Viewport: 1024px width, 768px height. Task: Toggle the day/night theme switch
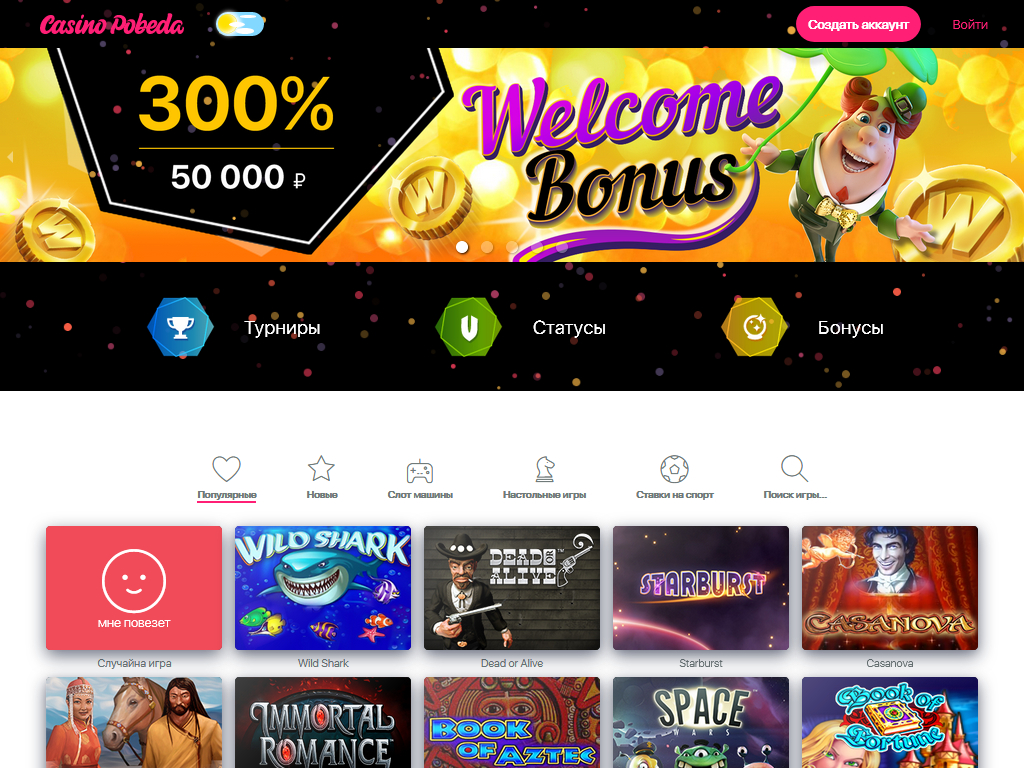pos(240,25)
